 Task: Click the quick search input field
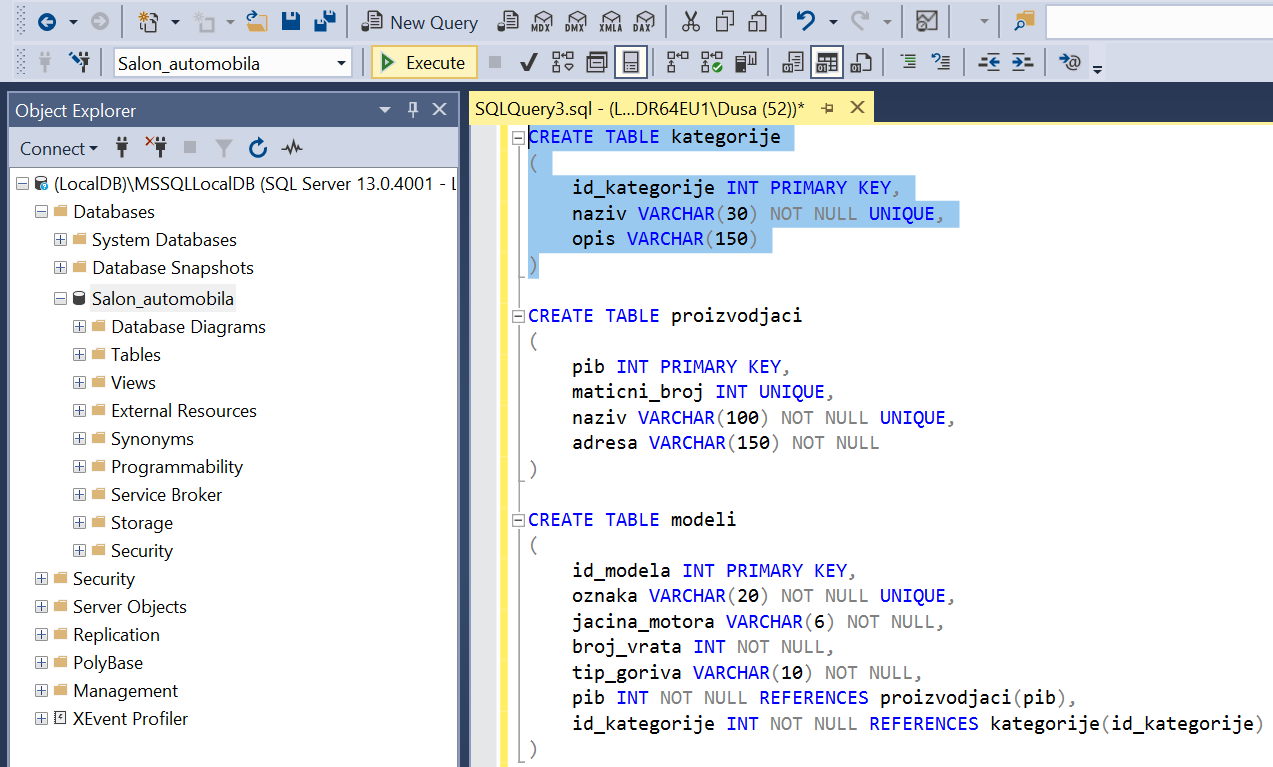[x=1158, y=21]
